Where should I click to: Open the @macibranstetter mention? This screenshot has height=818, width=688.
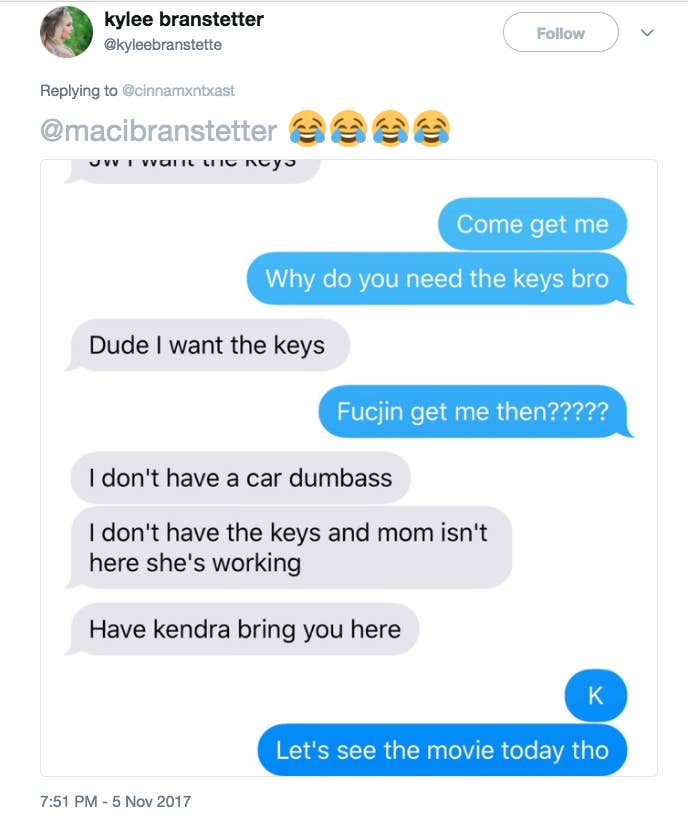tap(159, 130)
